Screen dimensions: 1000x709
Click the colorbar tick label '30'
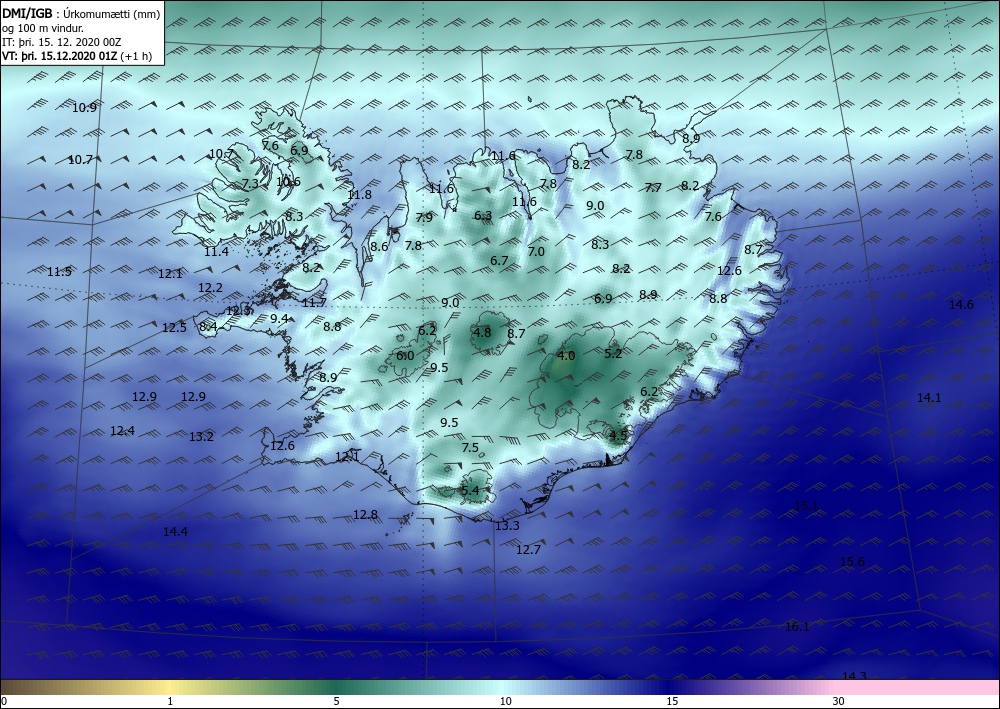pos(839,702)
